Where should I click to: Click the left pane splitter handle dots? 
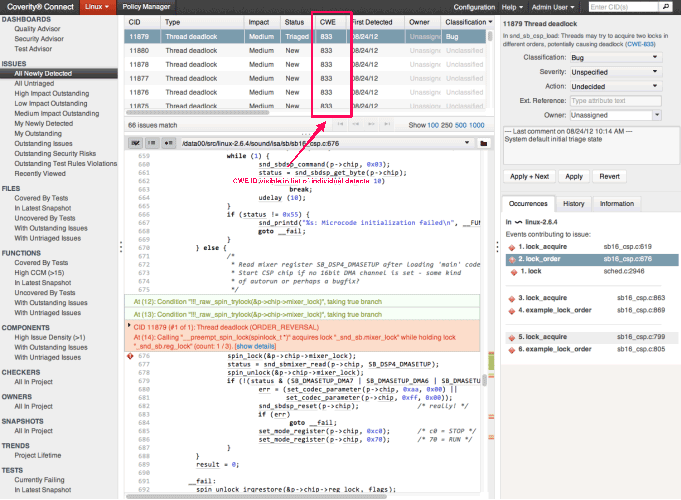(x=121, y=247)
